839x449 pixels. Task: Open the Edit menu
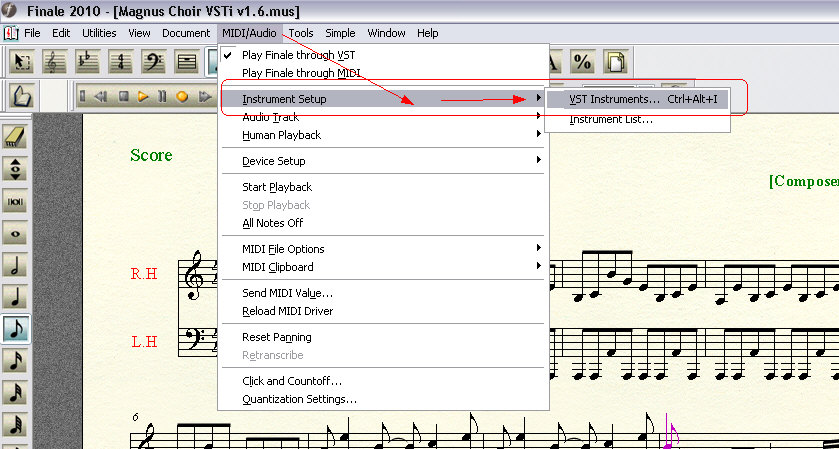(x=61, y=33)
